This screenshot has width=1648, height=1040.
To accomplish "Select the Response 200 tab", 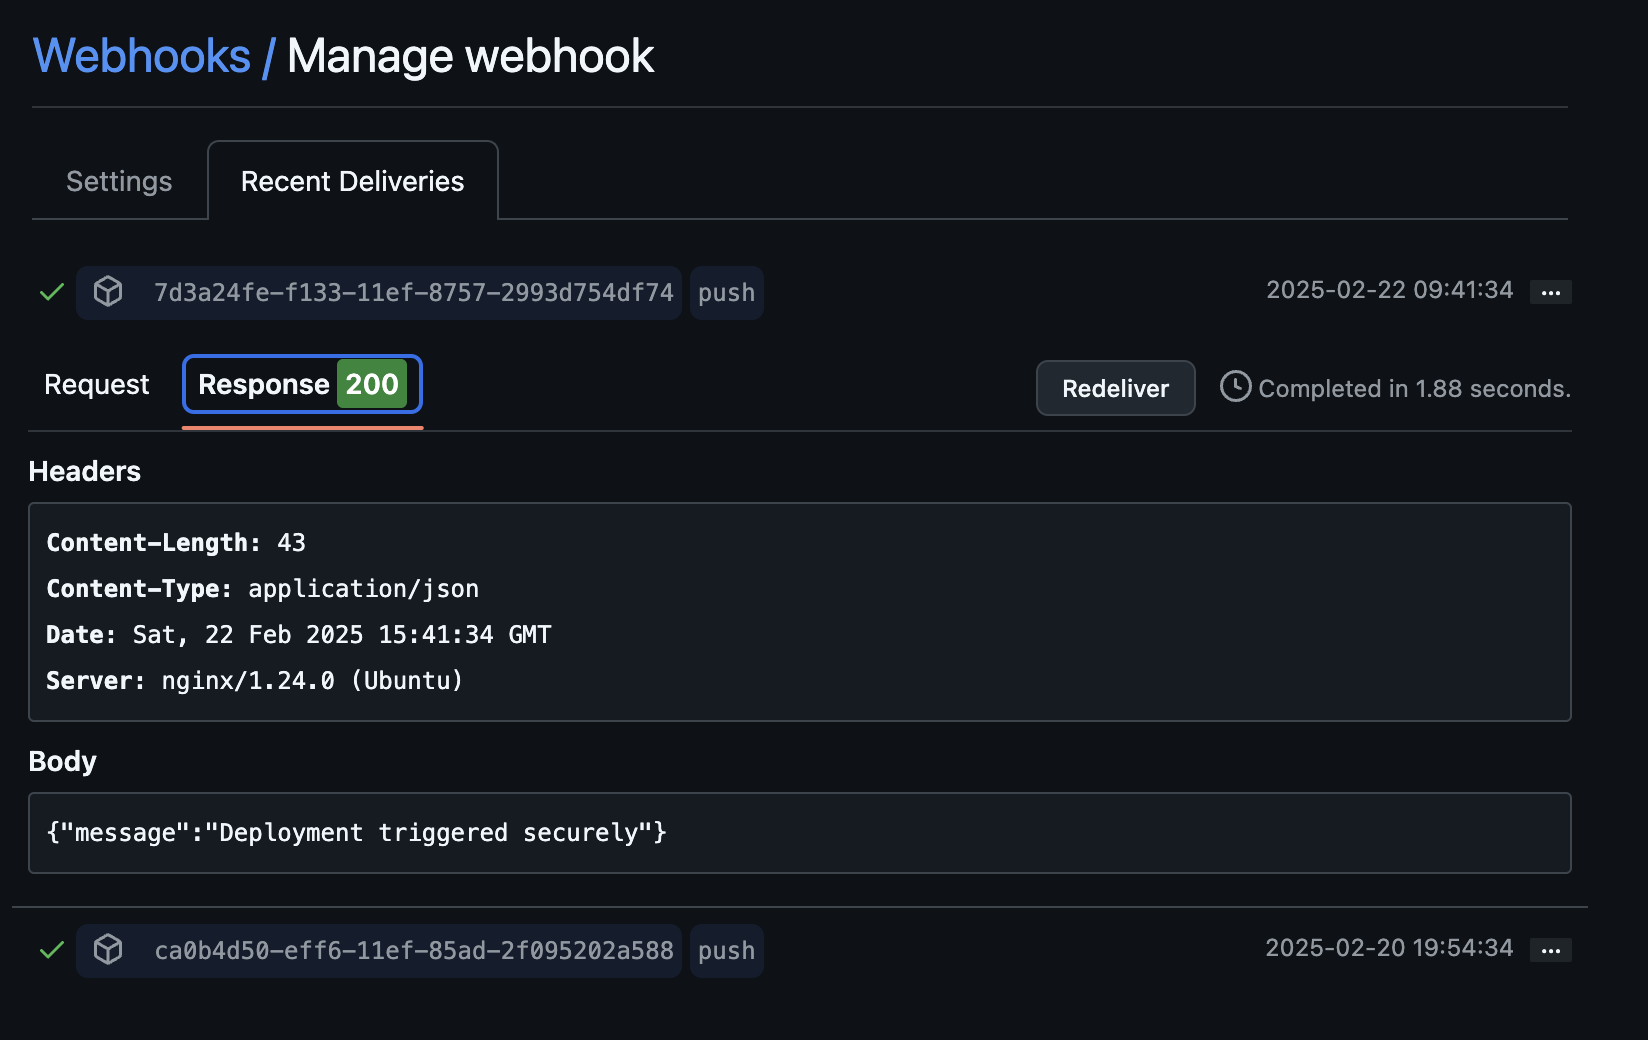I will (301, 383).
